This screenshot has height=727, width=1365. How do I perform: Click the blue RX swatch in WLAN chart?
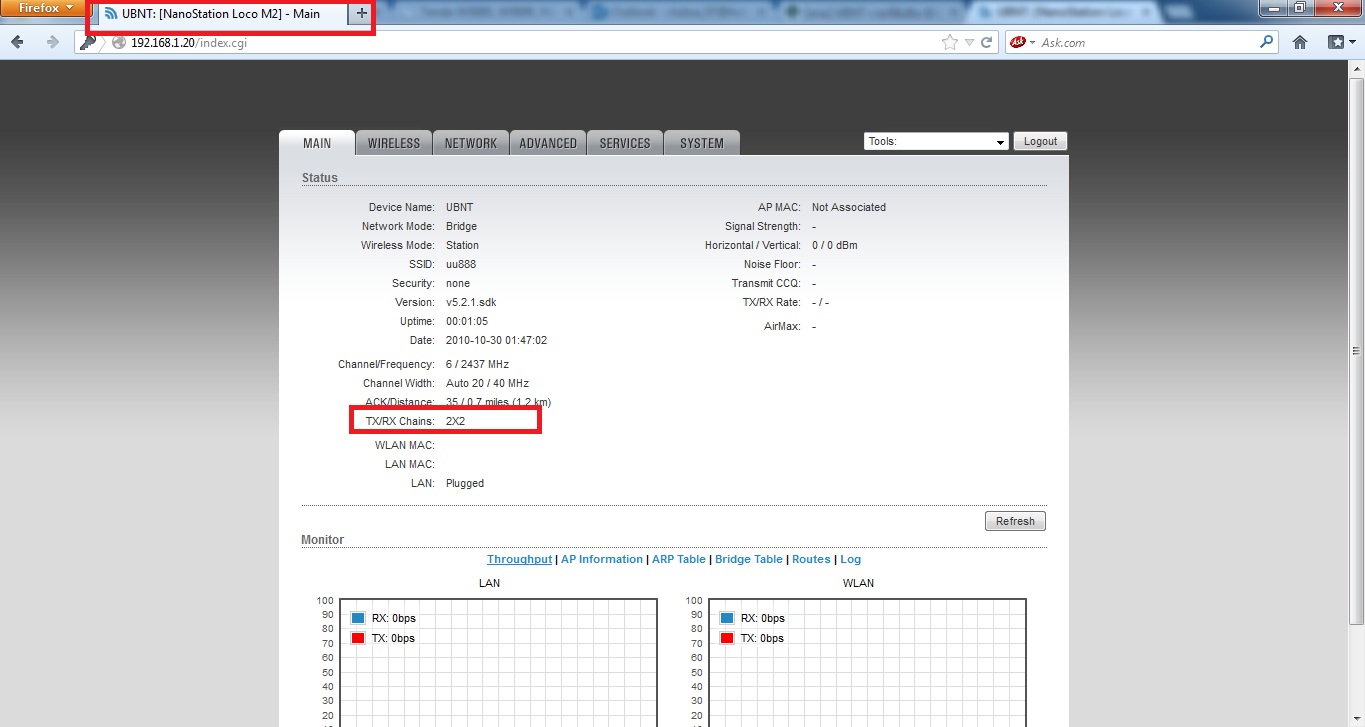727,618
